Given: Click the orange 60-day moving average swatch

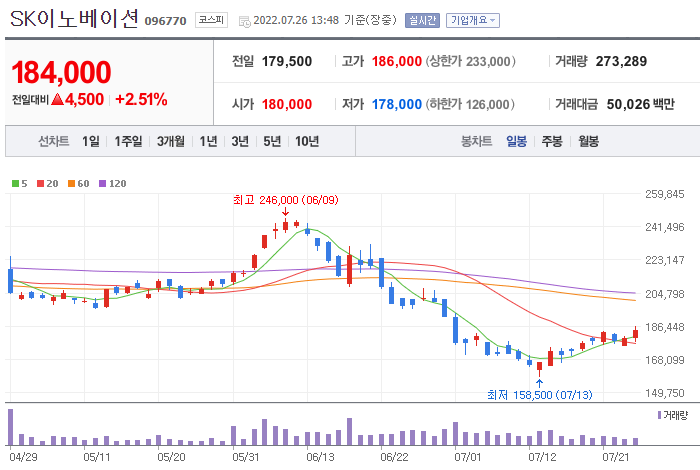Looking at the screenshot, I should (71, 183).
